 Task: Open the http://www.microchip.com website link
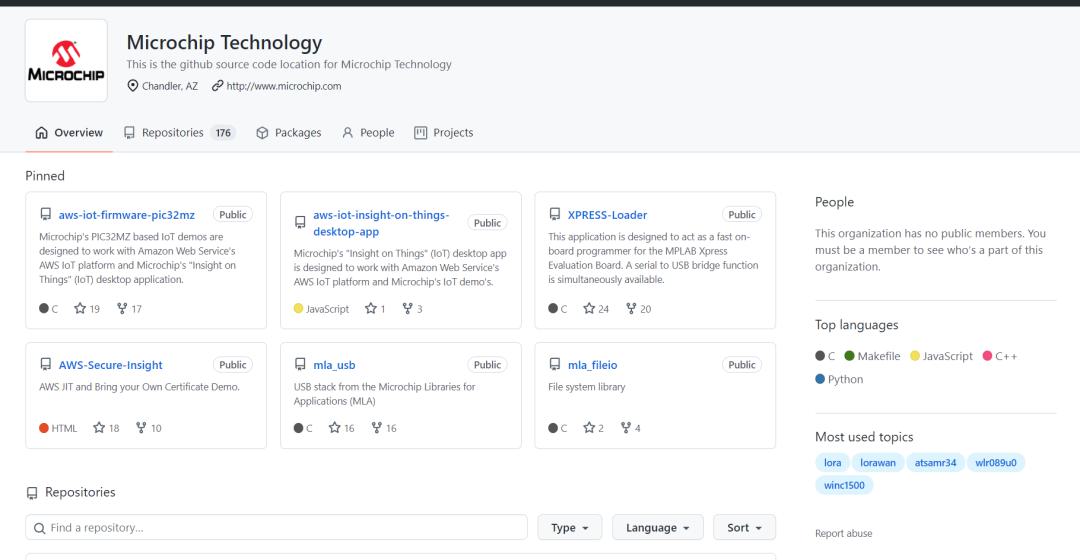284,86
